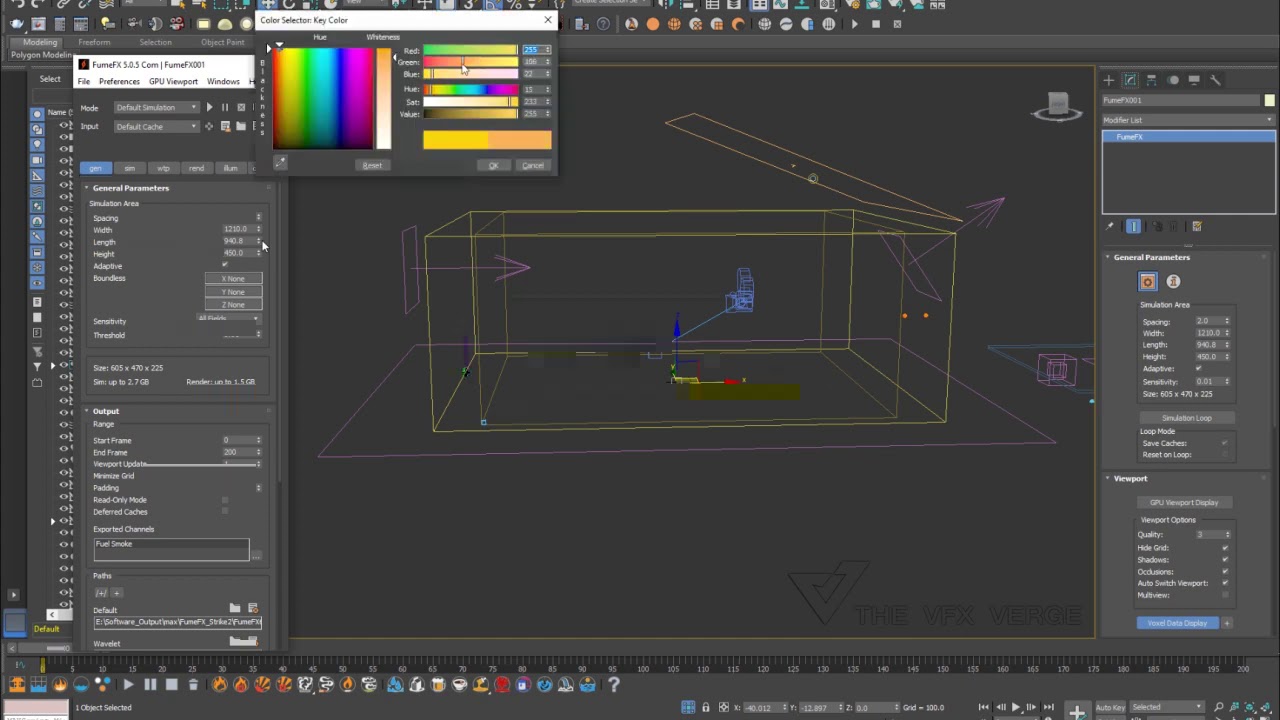Click the Red slider in Color Selector
The height and width of the screenshot is (720, 1280).
point(470,50)
